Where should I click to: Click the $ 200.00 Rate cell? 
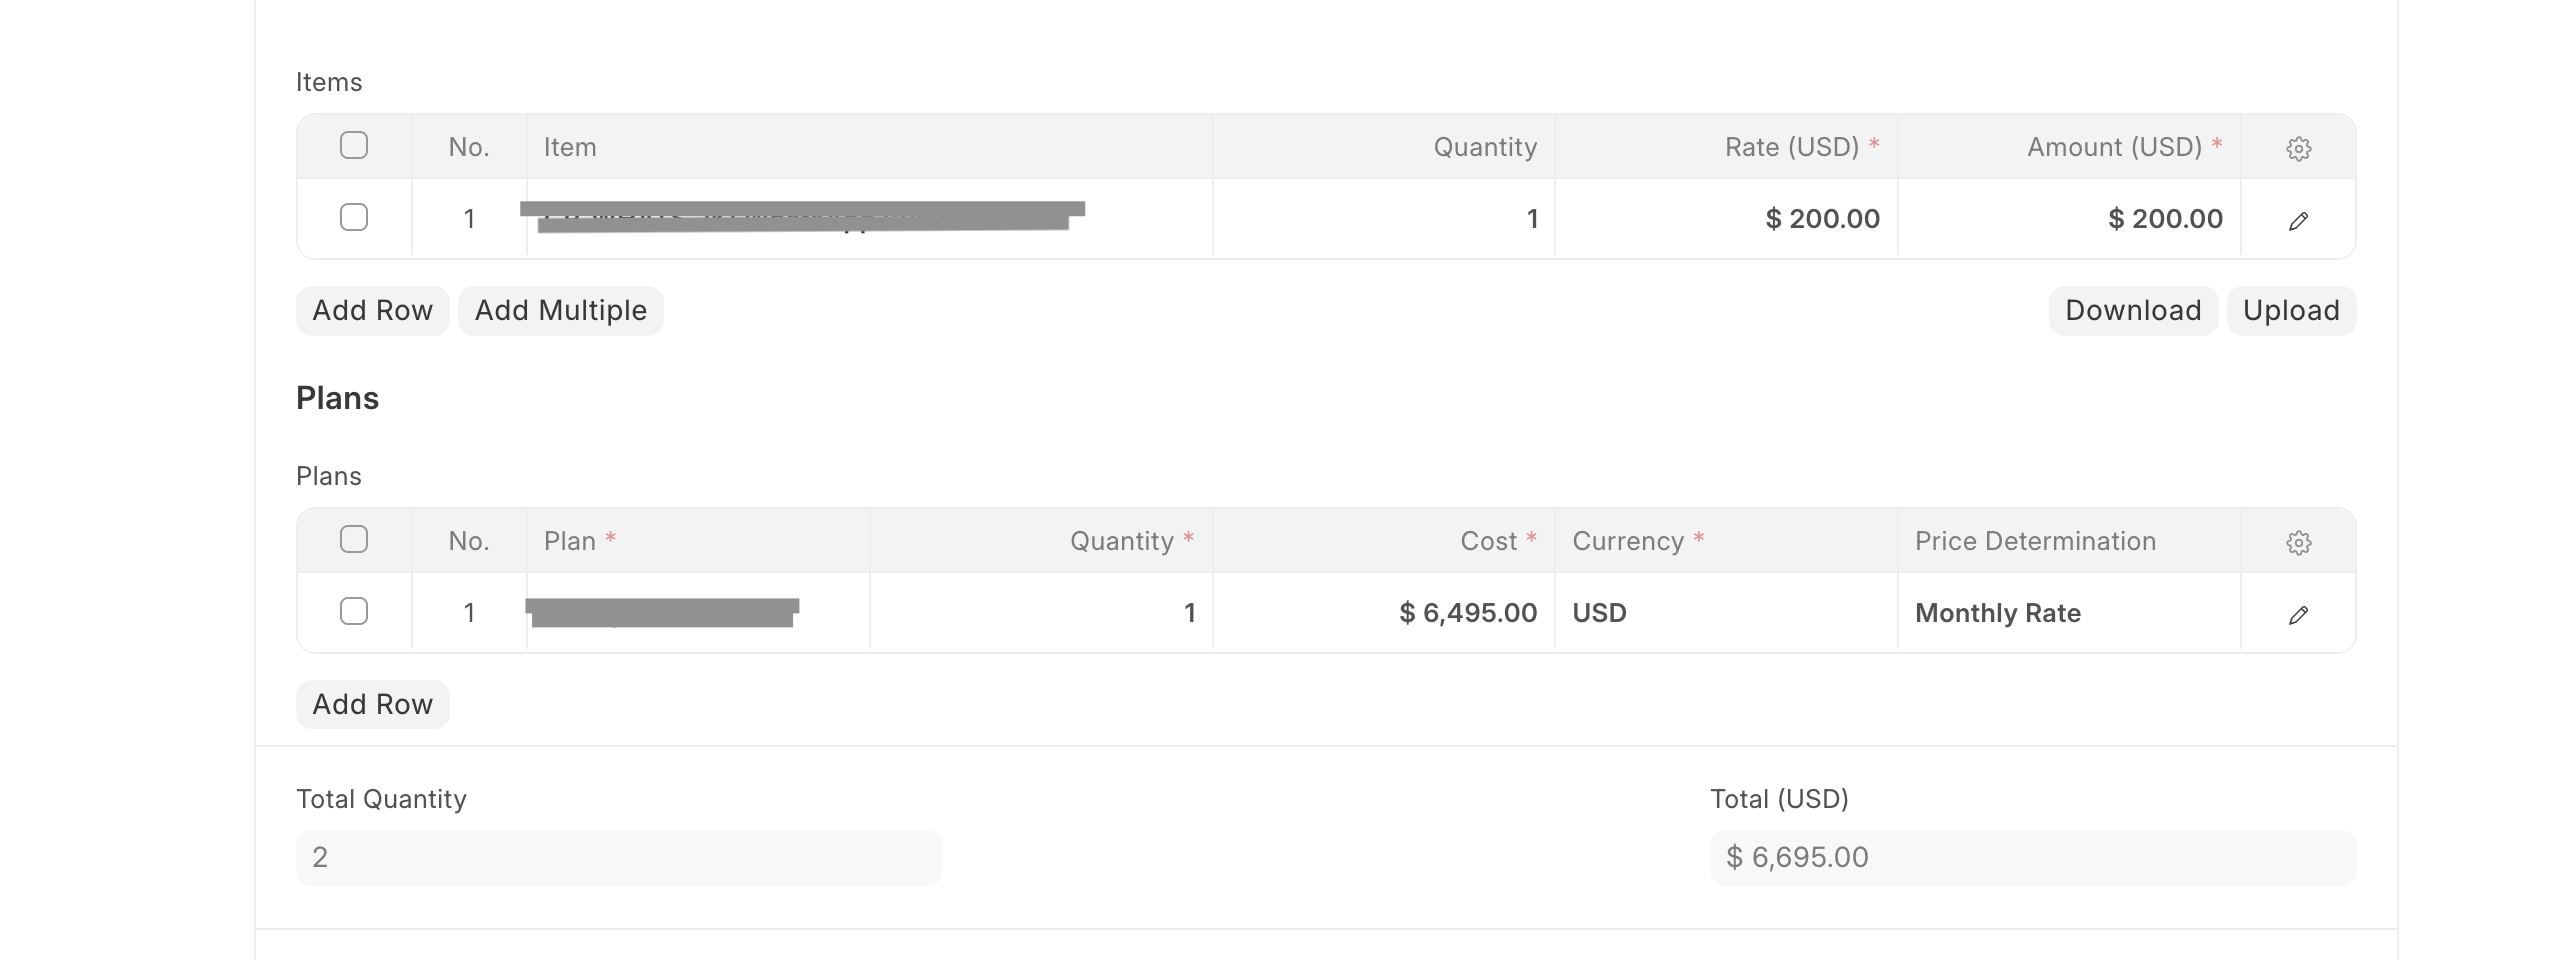coord(1726,219)
